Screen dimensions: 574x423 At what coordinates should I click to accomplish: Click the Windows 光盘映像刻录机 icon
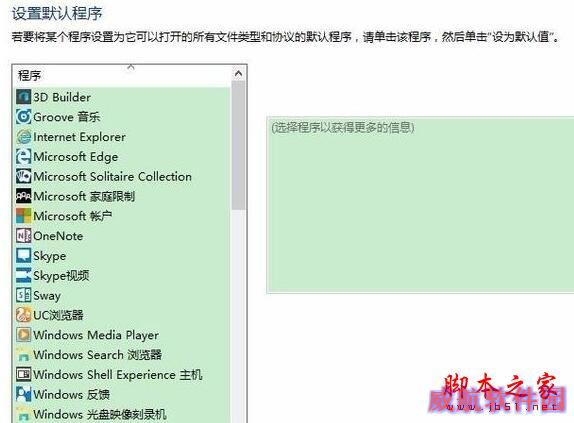point(23,414)
